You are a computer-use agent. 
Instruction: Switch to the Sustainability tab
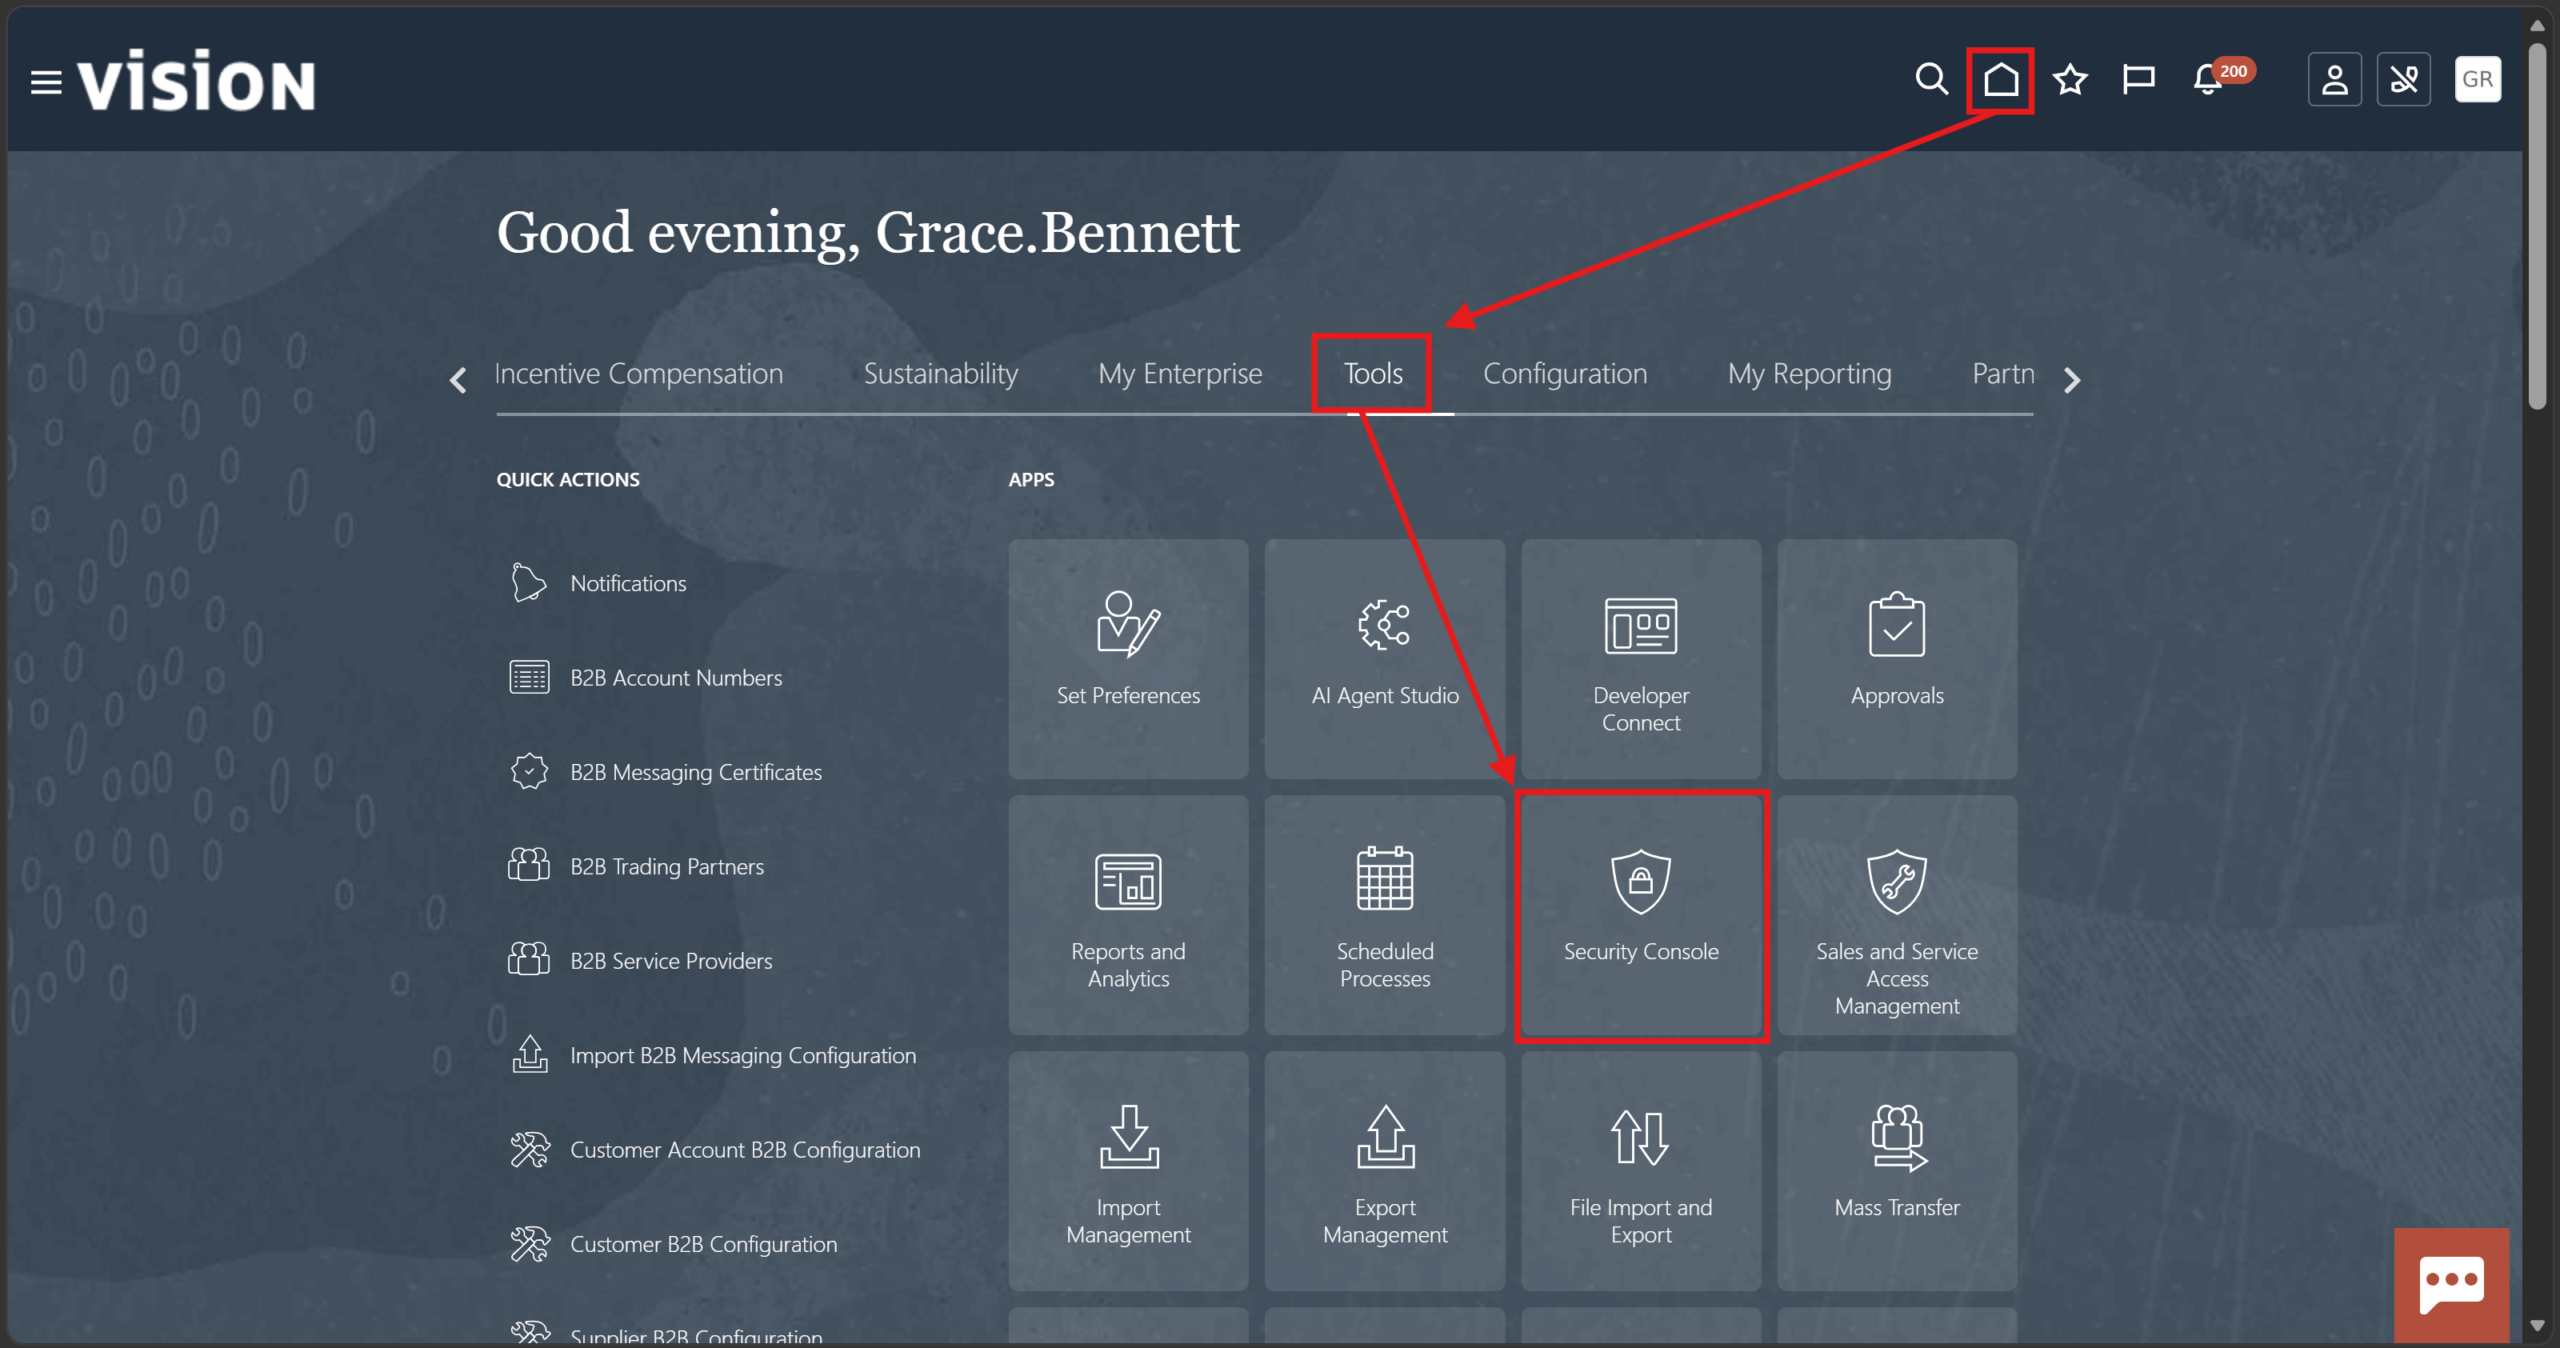940,374
